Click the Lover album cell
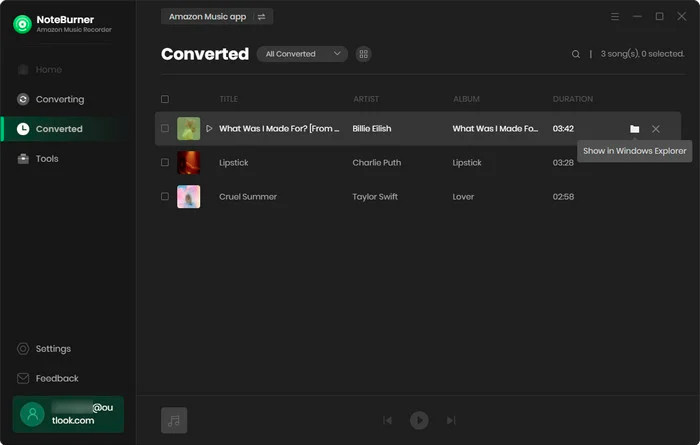 pos(463,196)
